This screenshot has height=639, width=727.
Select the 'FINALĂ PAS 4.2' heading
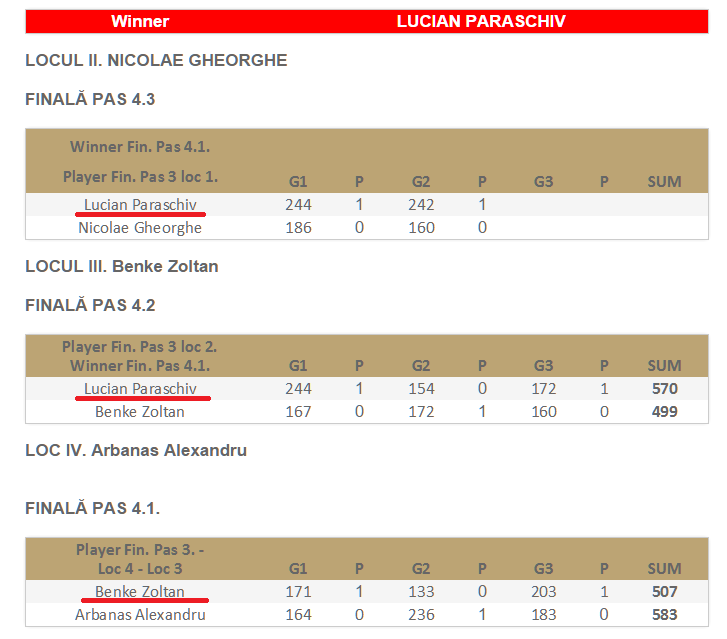[x=90, y=305]
